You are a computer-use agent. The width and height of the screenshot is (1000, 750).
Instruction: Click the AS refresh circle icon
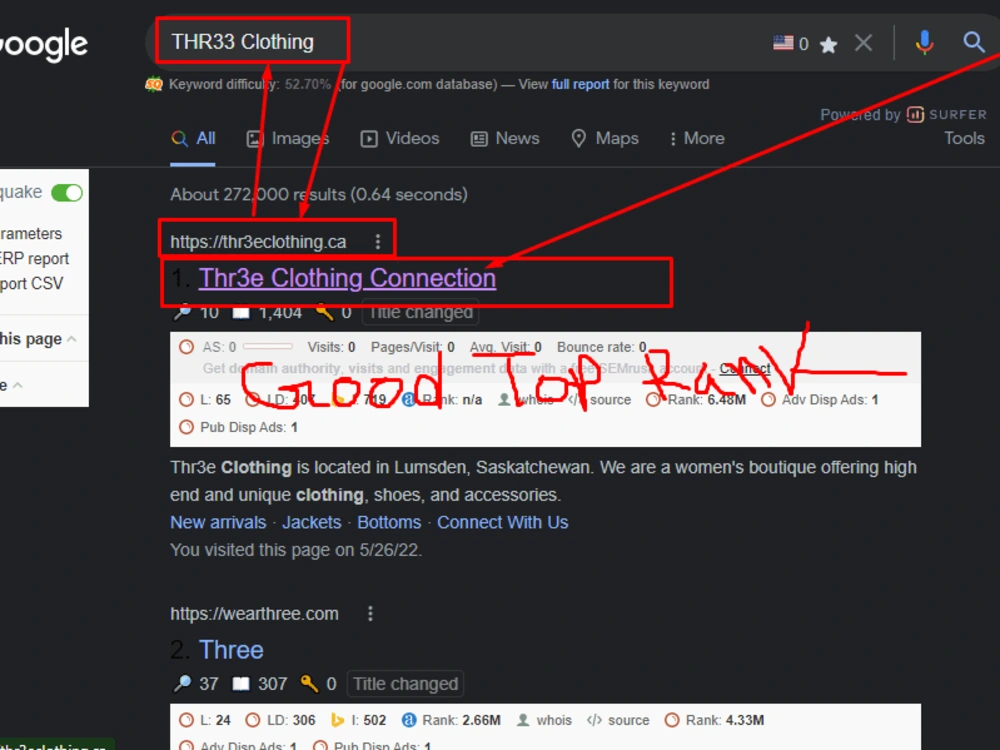click(186, 347)
